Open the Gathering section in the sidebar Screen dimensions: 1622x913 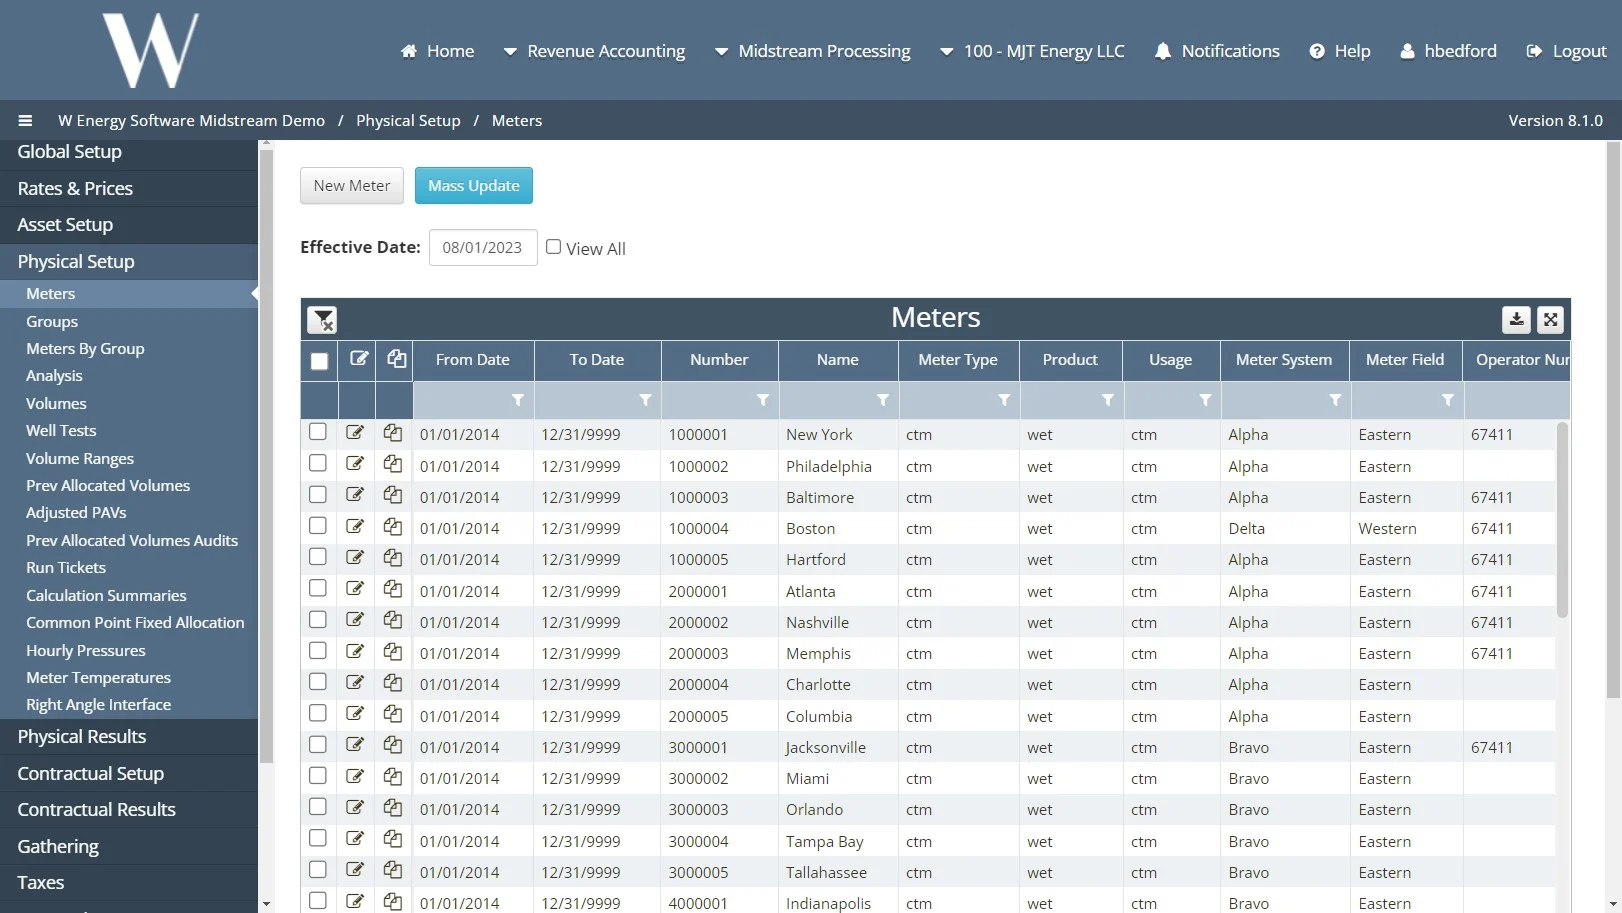[x=57, y=846]
